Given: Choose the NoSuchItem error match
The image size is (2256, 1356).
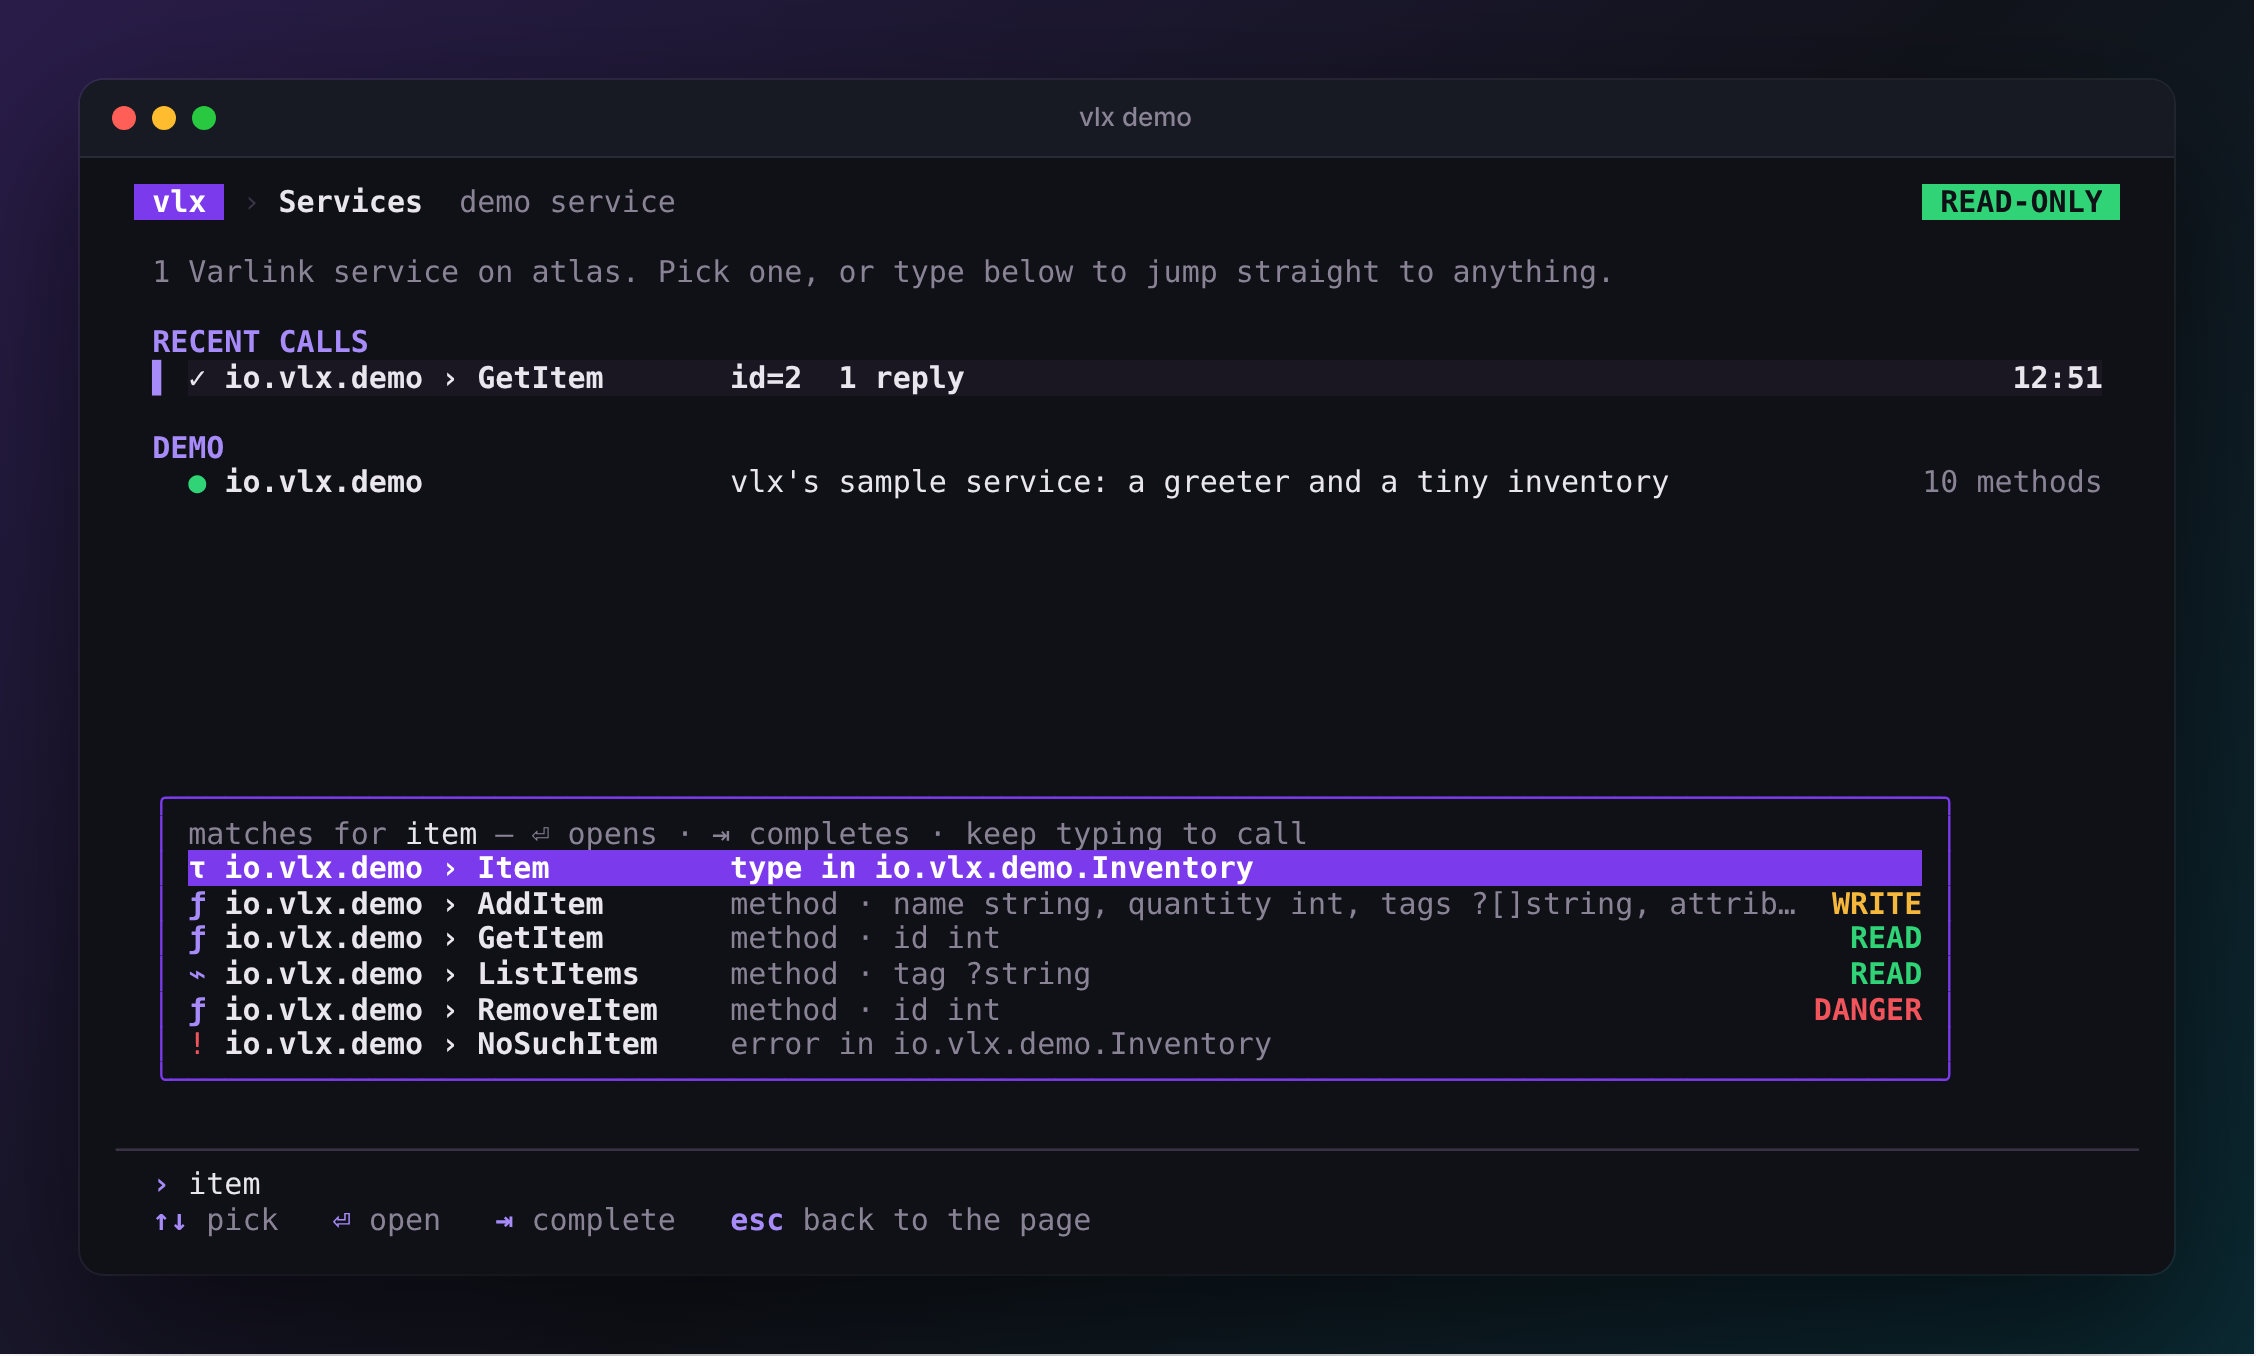Looking at the screenshot, I should 1054,1044.
